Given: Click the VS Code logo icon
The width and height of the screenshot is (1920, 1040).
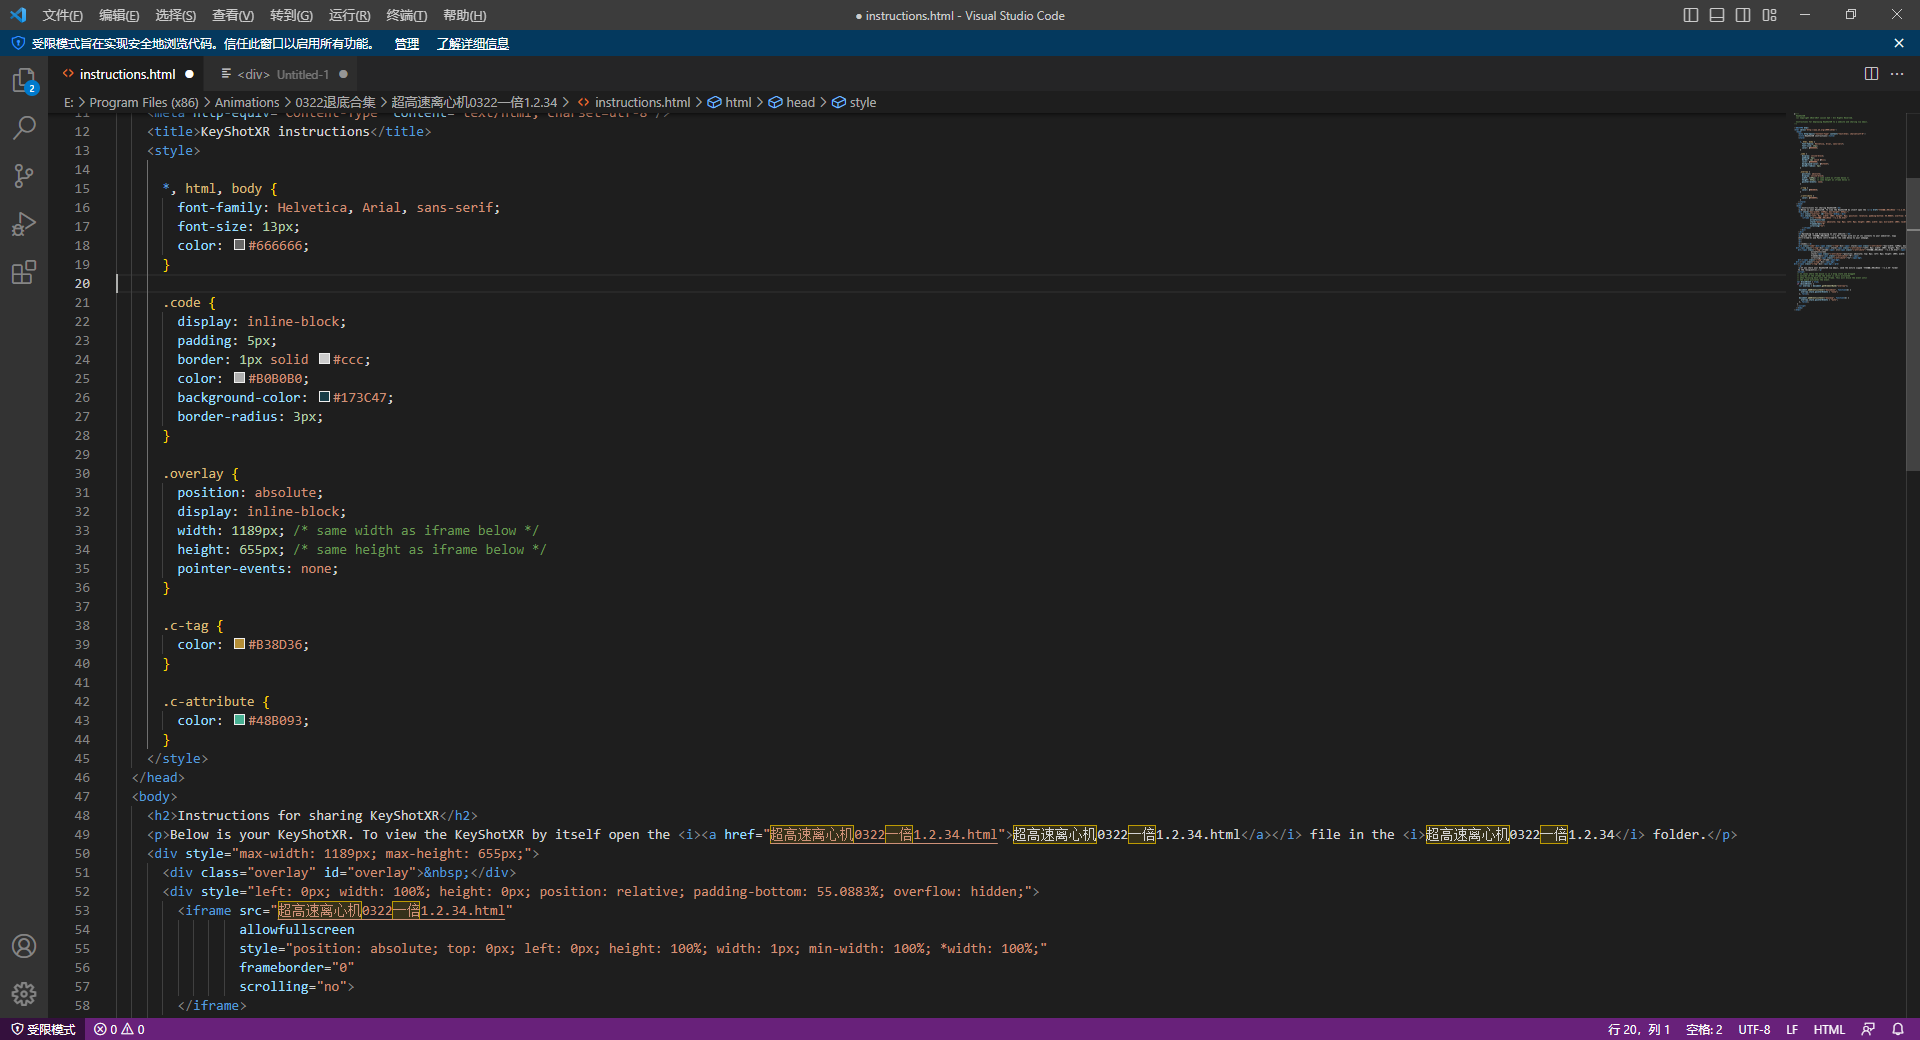Looking at the screenshot, I should pos(18,15).
